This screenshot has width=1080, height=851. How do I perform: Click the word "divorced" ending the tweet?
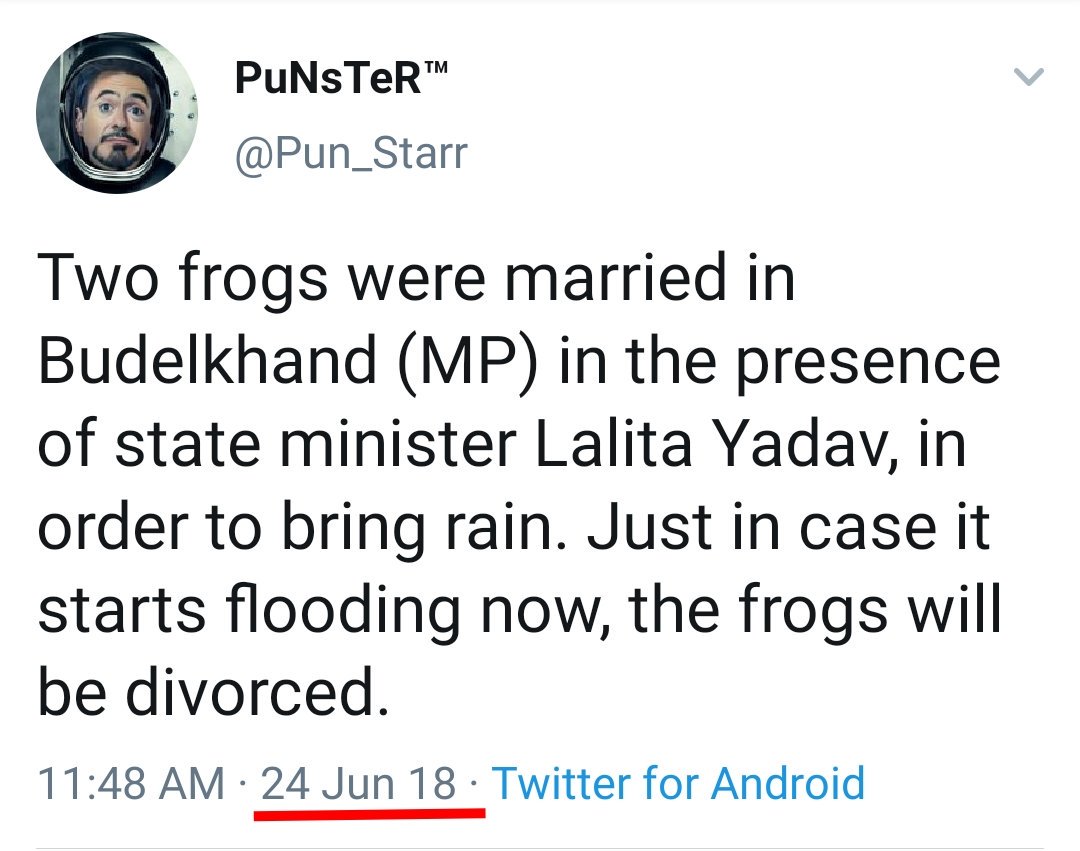(x=252, y=690)
